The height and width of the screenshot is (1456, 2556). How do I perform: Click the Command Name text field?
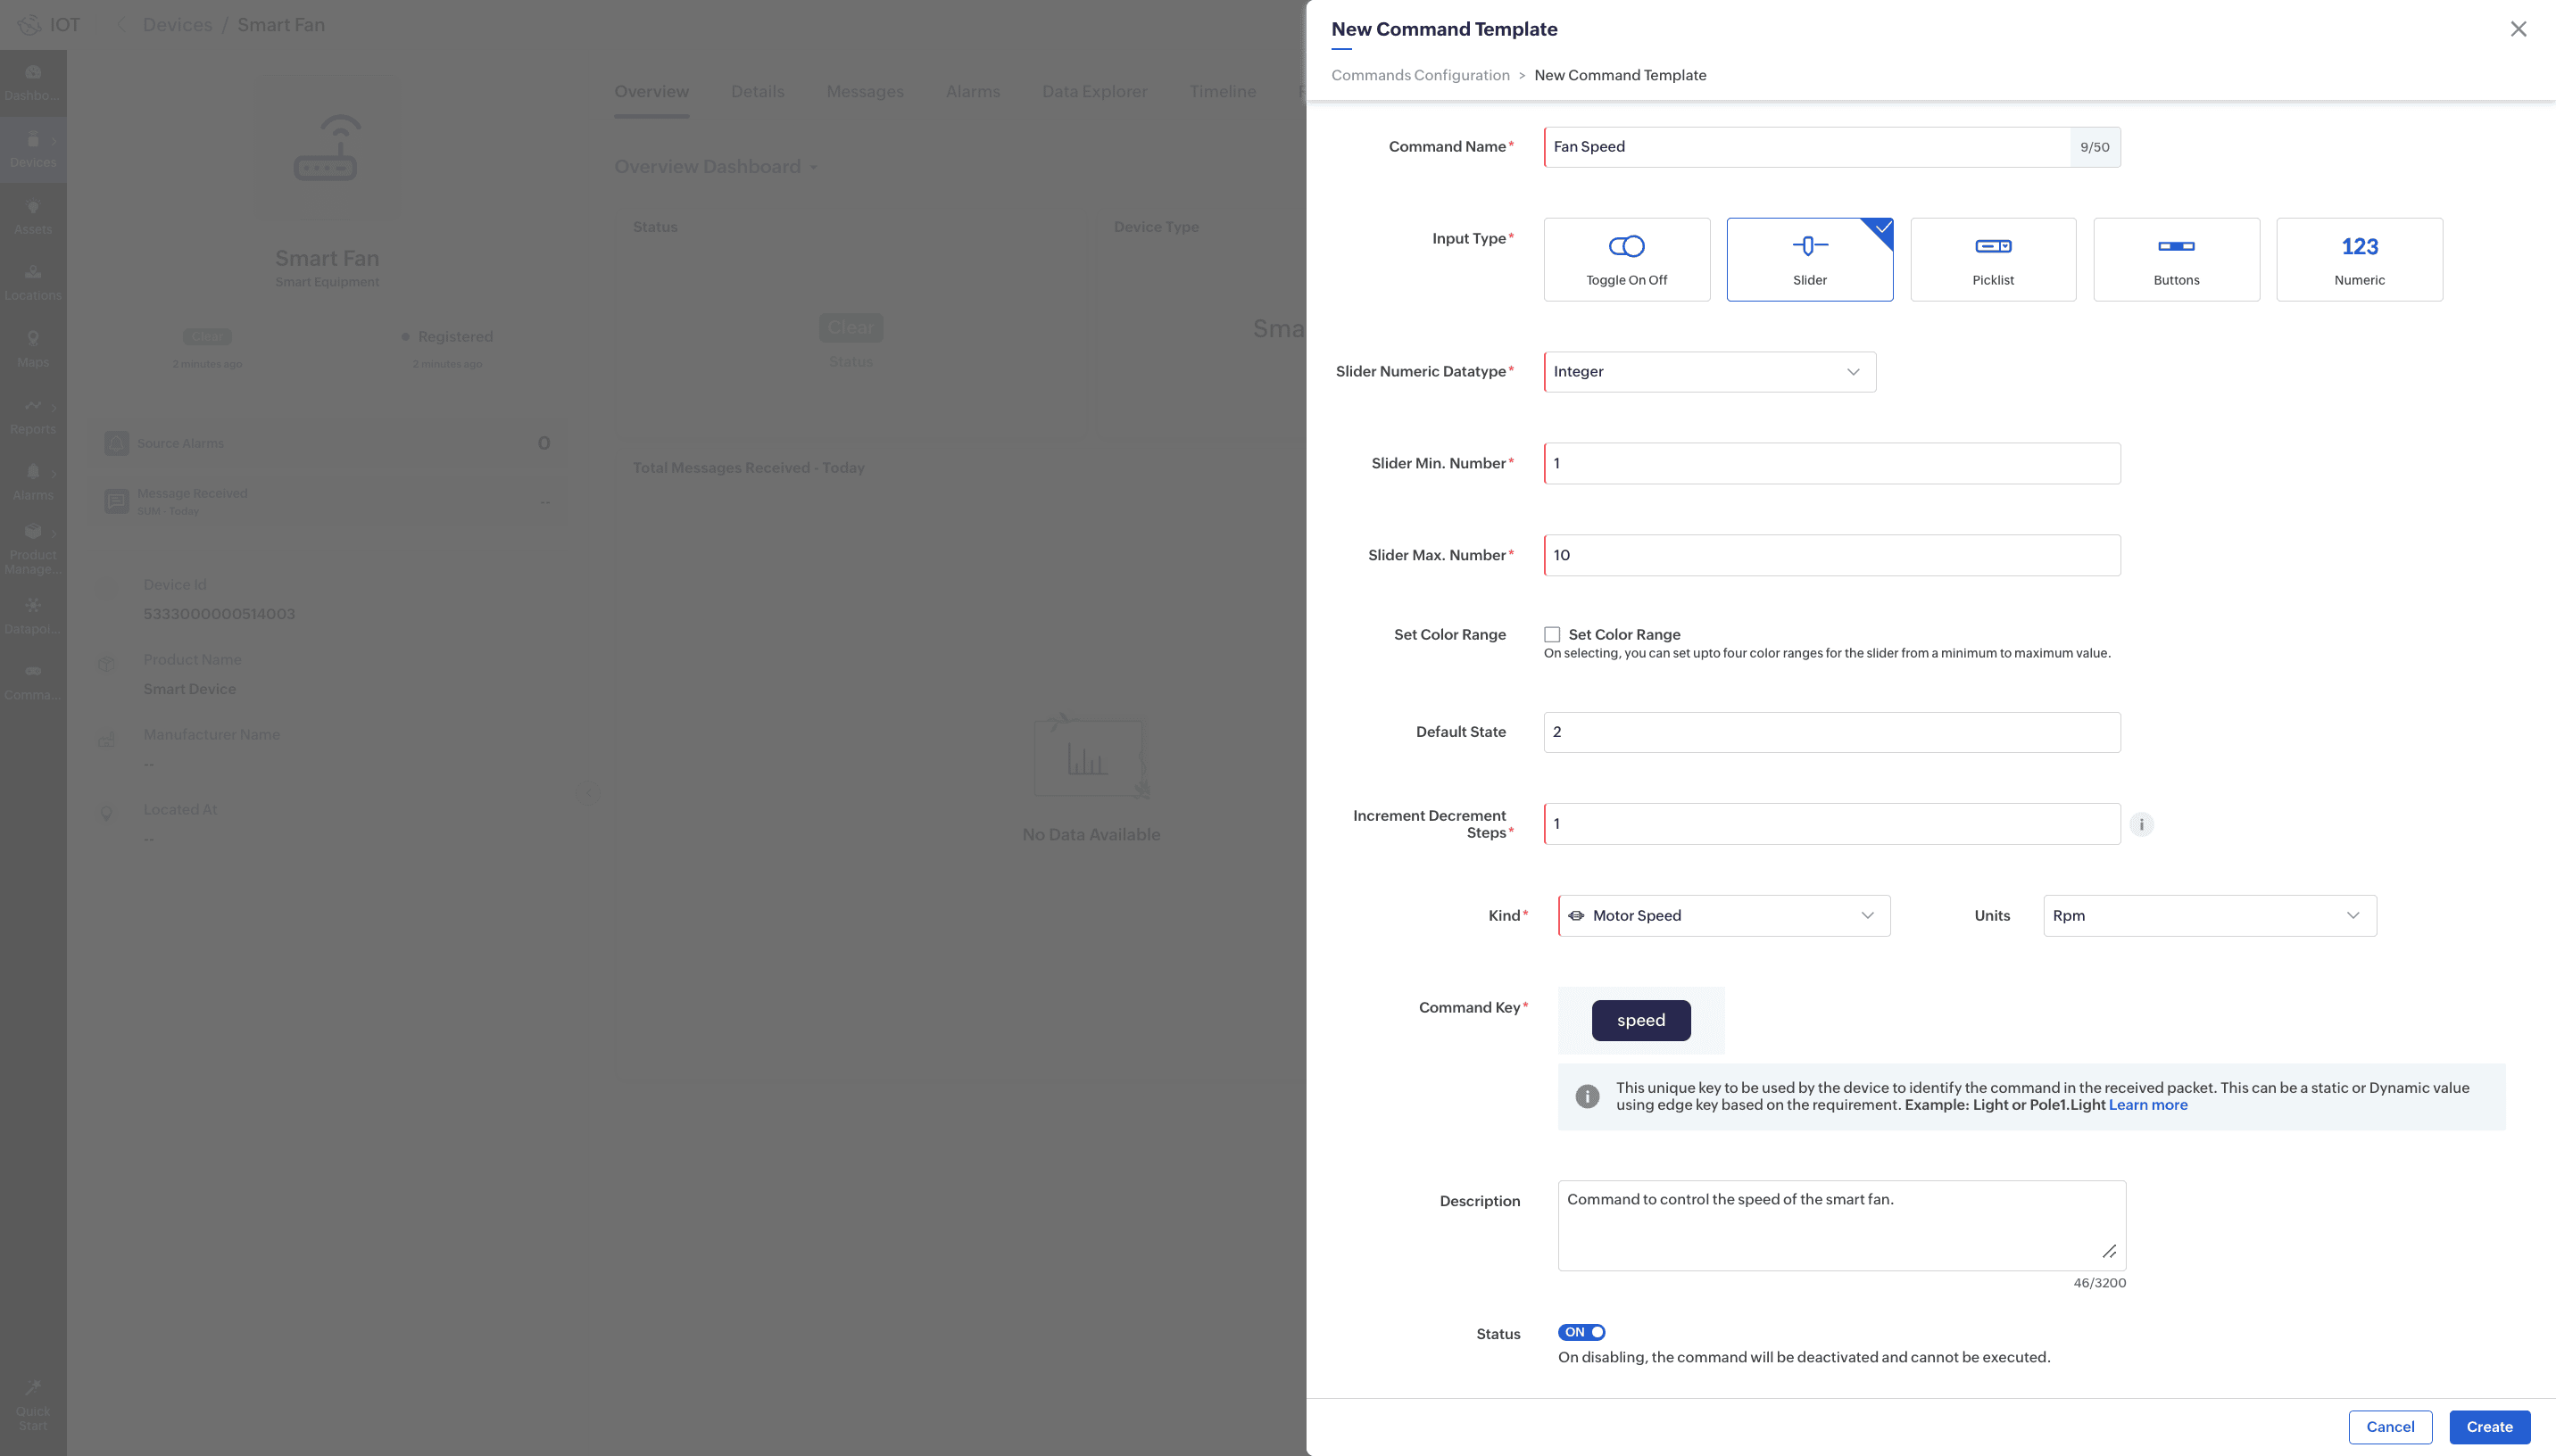[1805, 147]
